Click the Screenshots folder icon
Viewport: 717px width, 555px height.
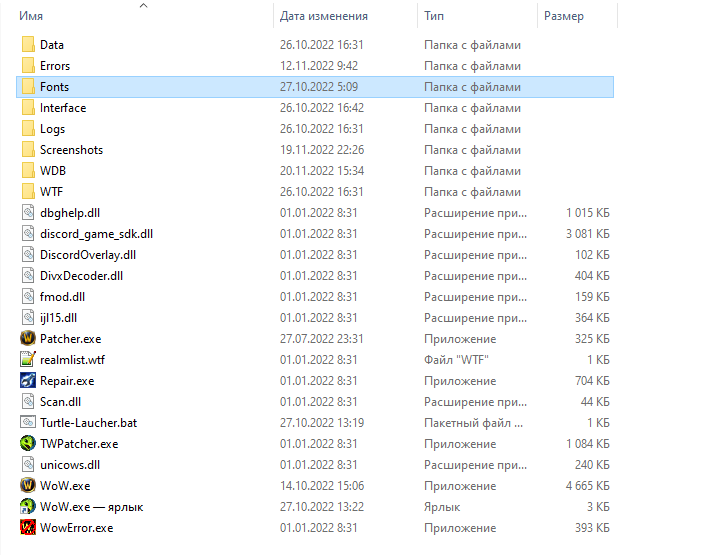coord(28,150)
